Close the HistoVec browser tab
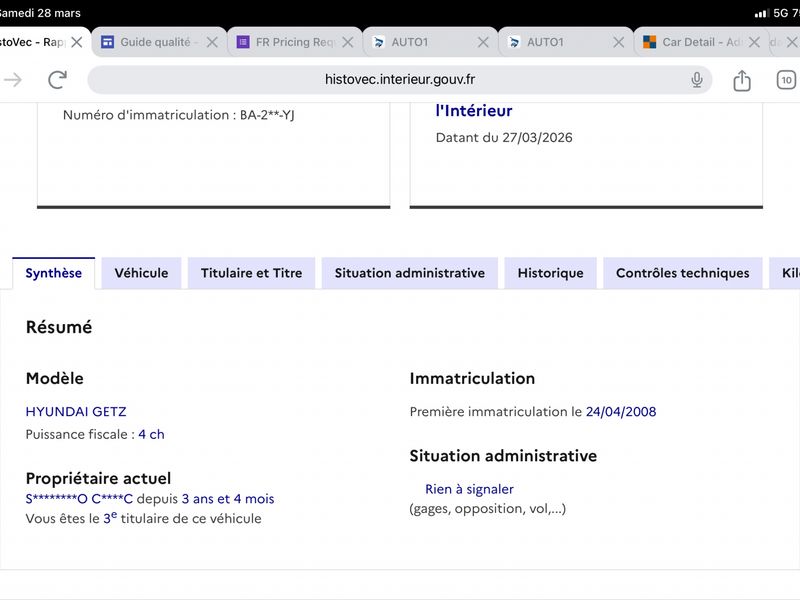This screenshot has width=800, height=600. pos(77,43)
